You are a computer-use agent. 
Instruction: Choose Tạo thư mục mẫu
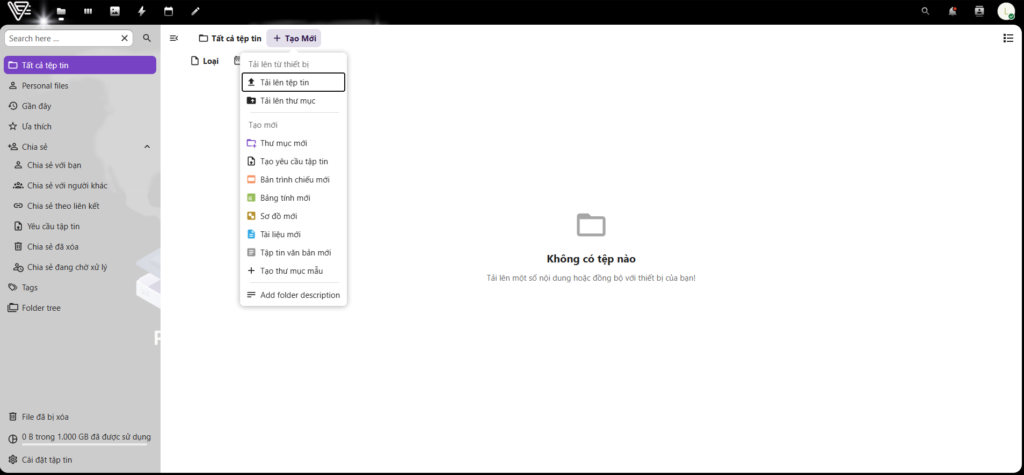[293, 271]
